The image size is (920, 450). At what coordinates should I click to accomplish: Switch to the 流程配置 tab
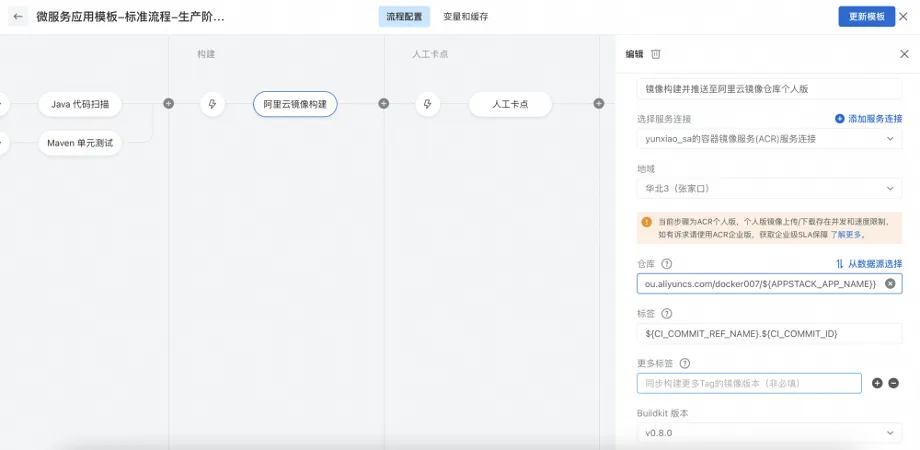pos(404,17)
